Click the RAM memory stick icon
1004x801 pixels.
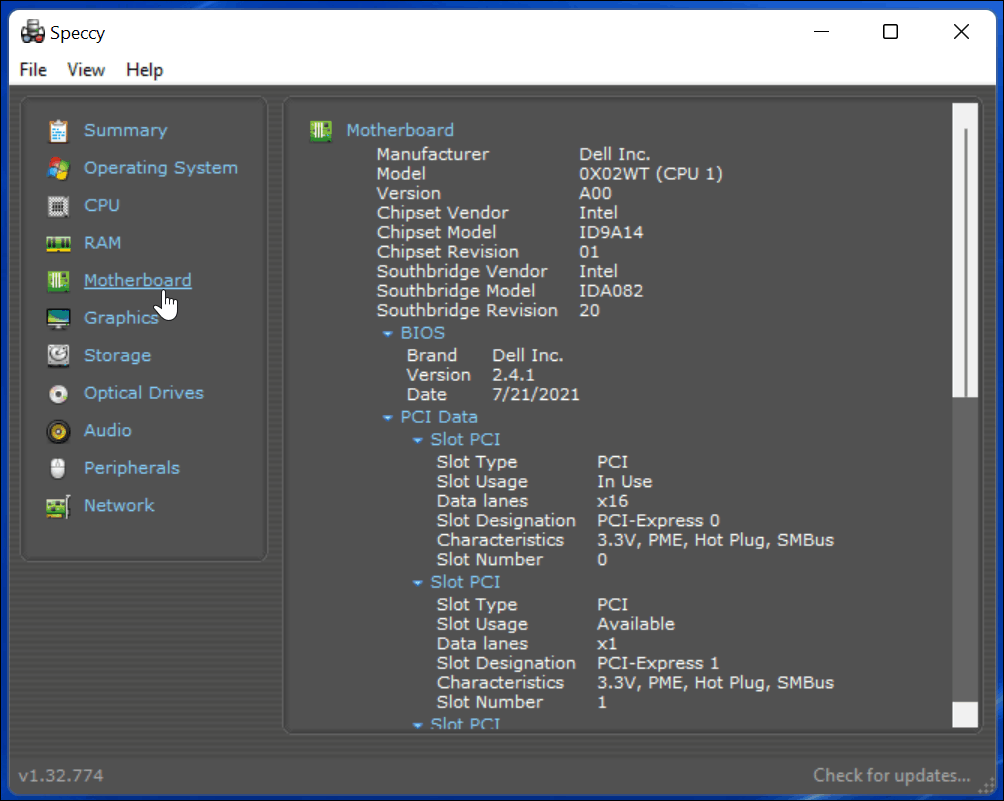(58, 243)
